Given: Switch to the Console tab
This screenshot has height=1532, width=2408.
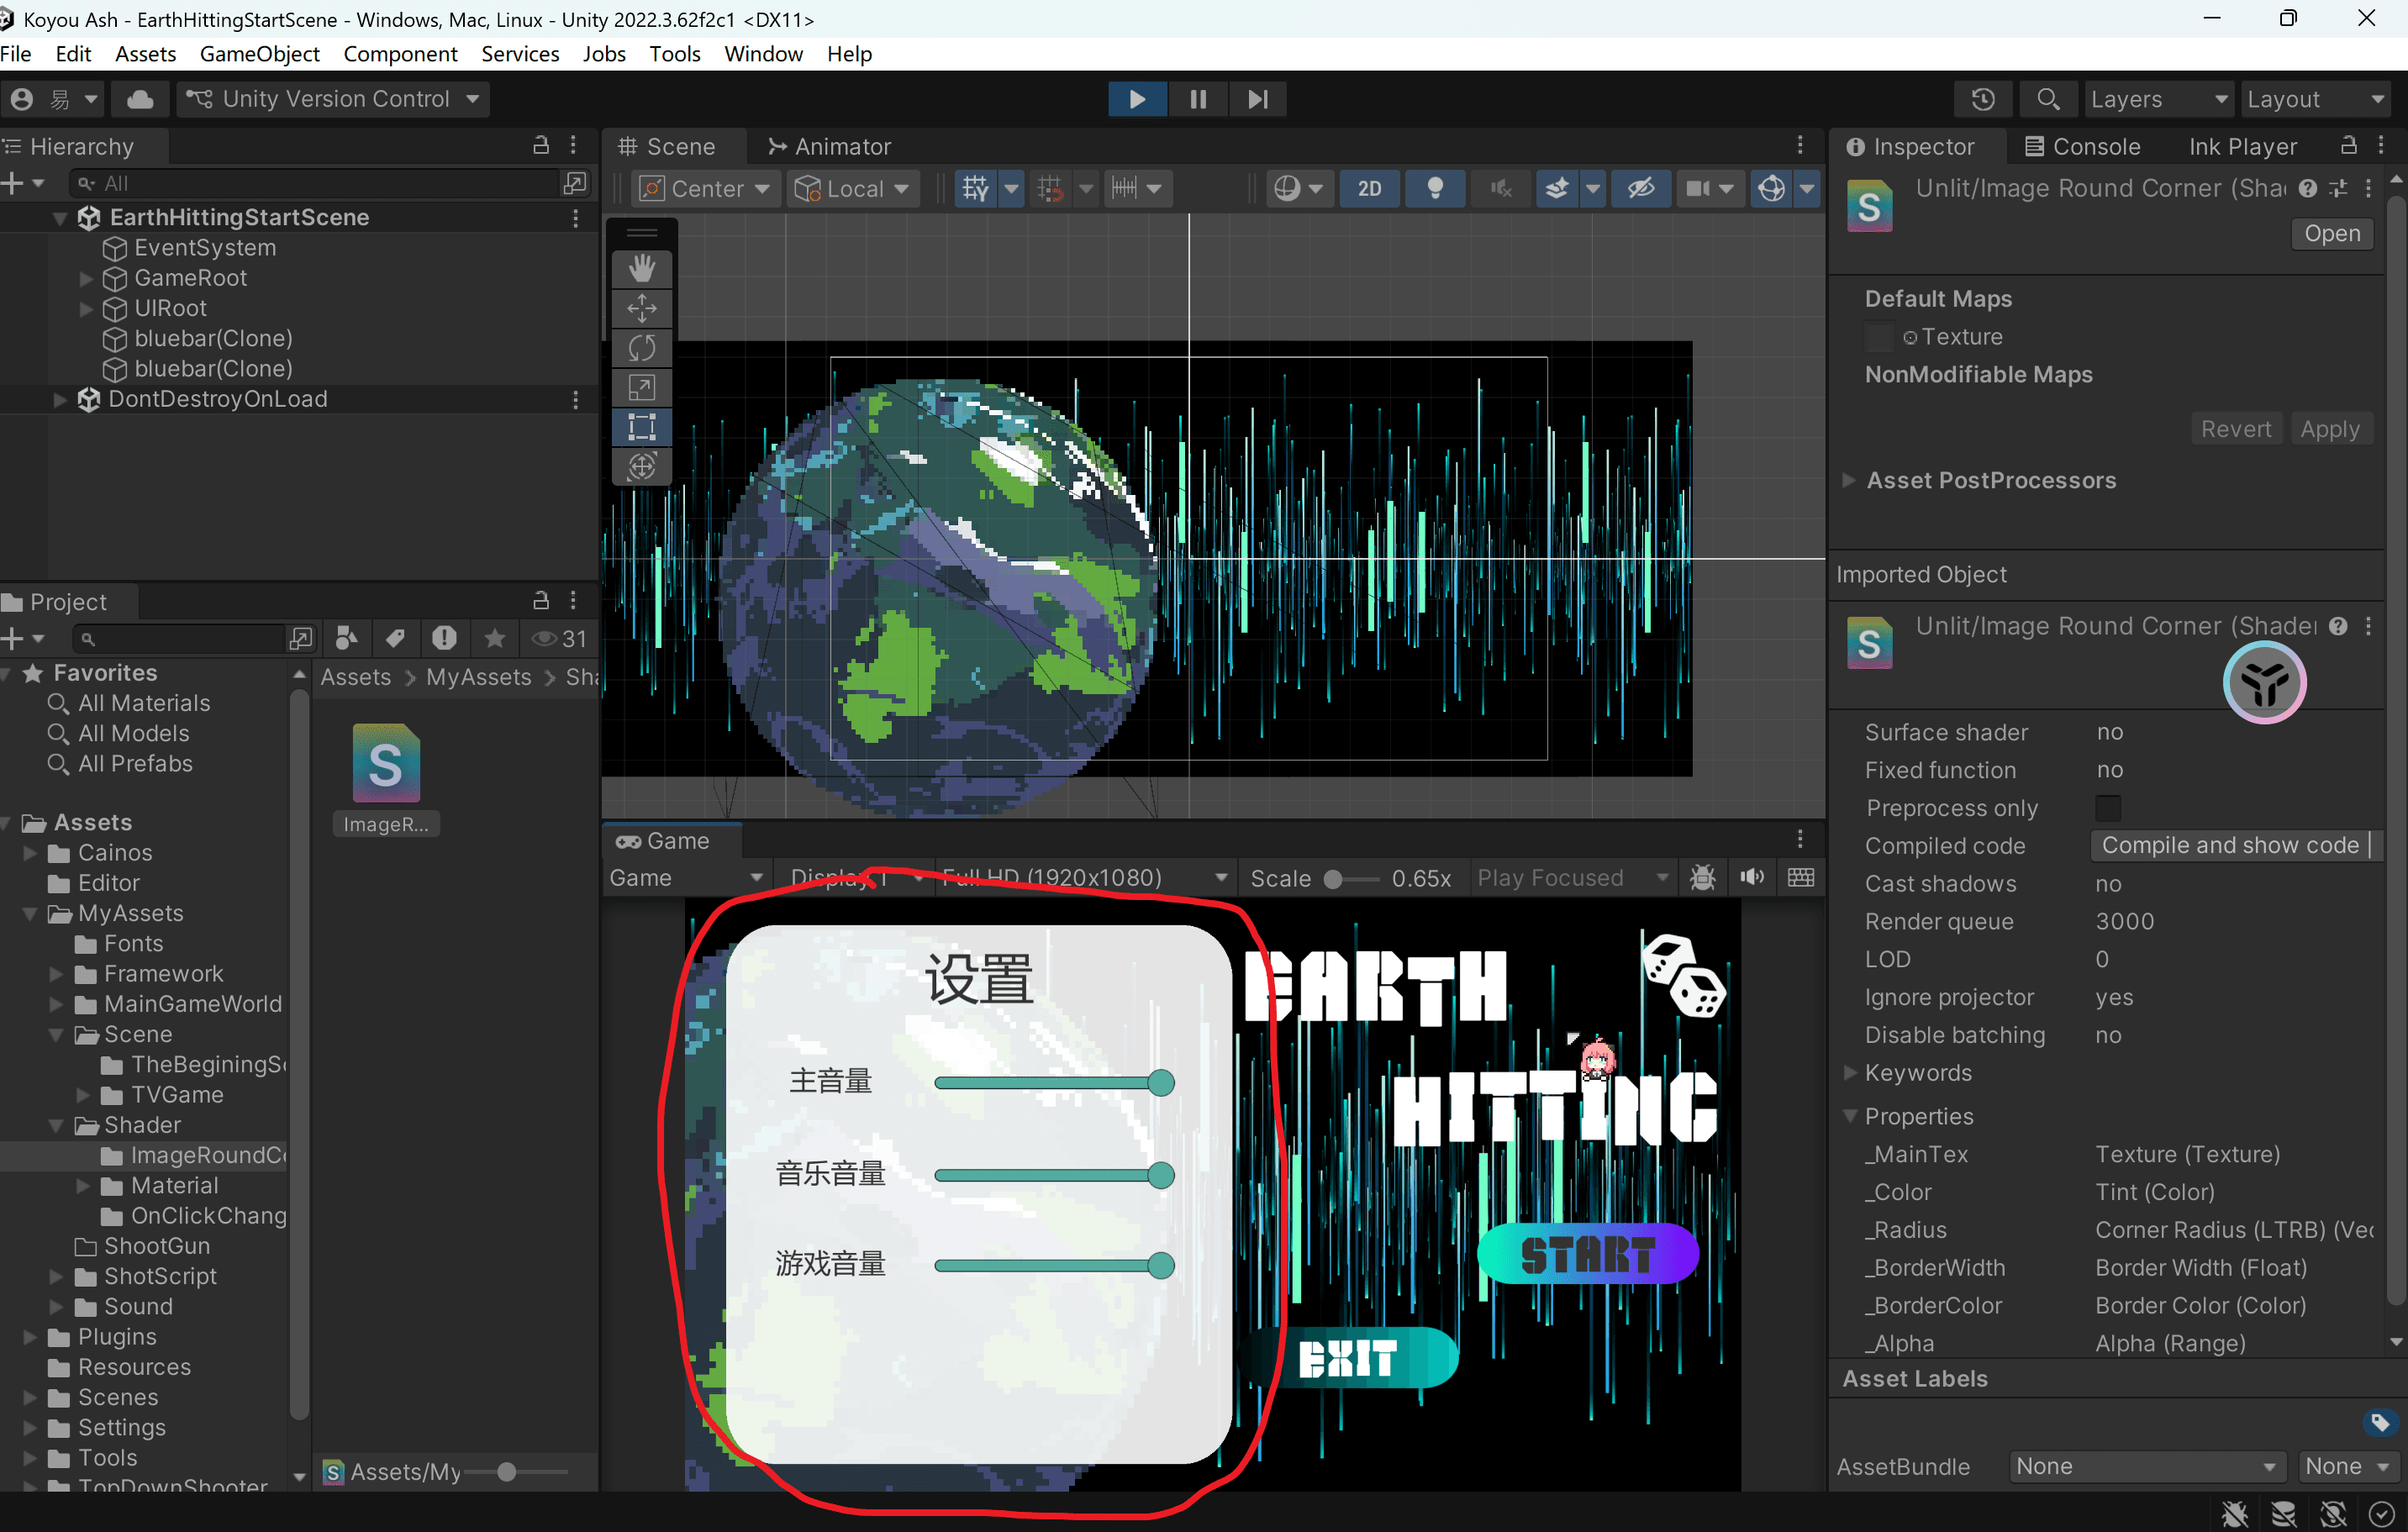Looking at the screenshot, I should coord(2083,147).
